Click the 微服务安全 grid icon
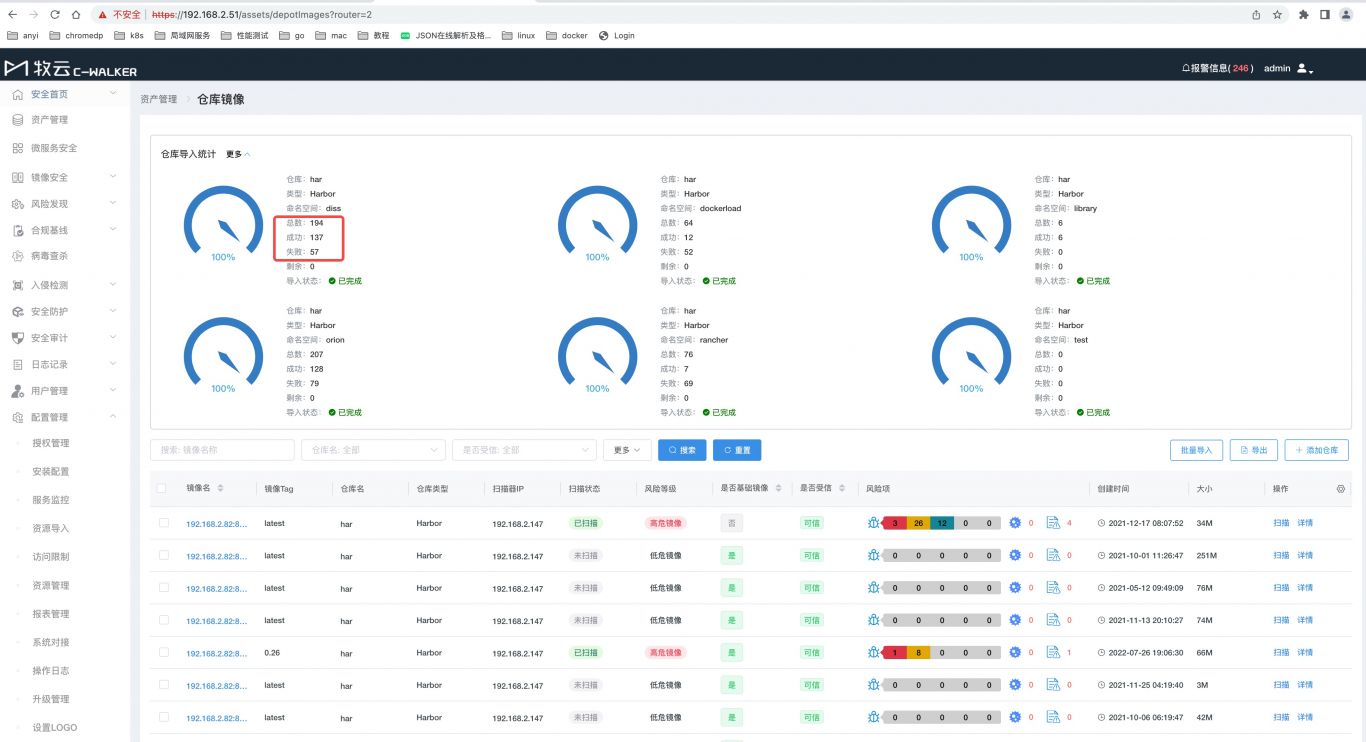The image size is (1366, 742). click(x=18, y=148)
